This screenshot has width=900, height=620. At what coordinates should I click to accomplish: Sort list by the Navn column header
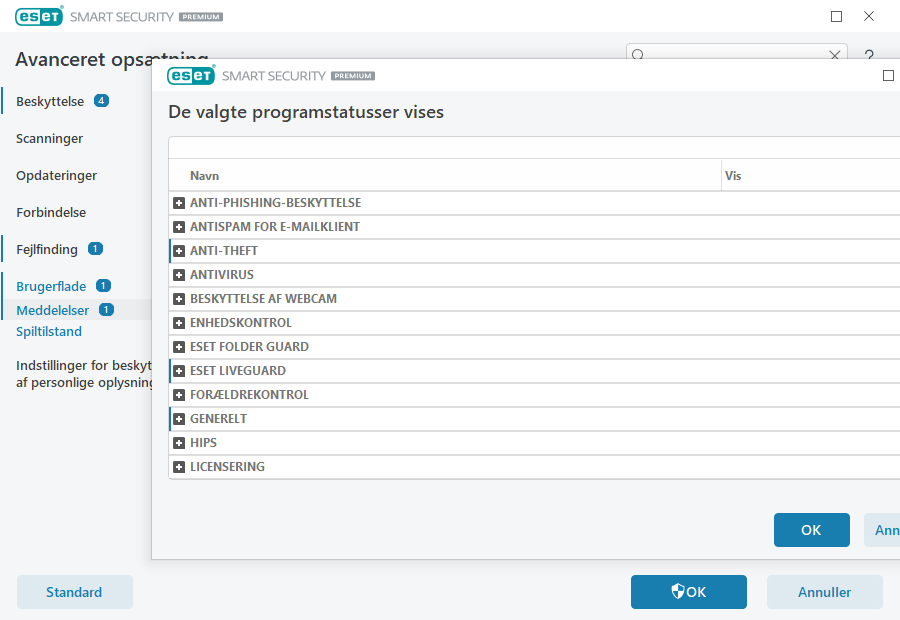point(204,176)
